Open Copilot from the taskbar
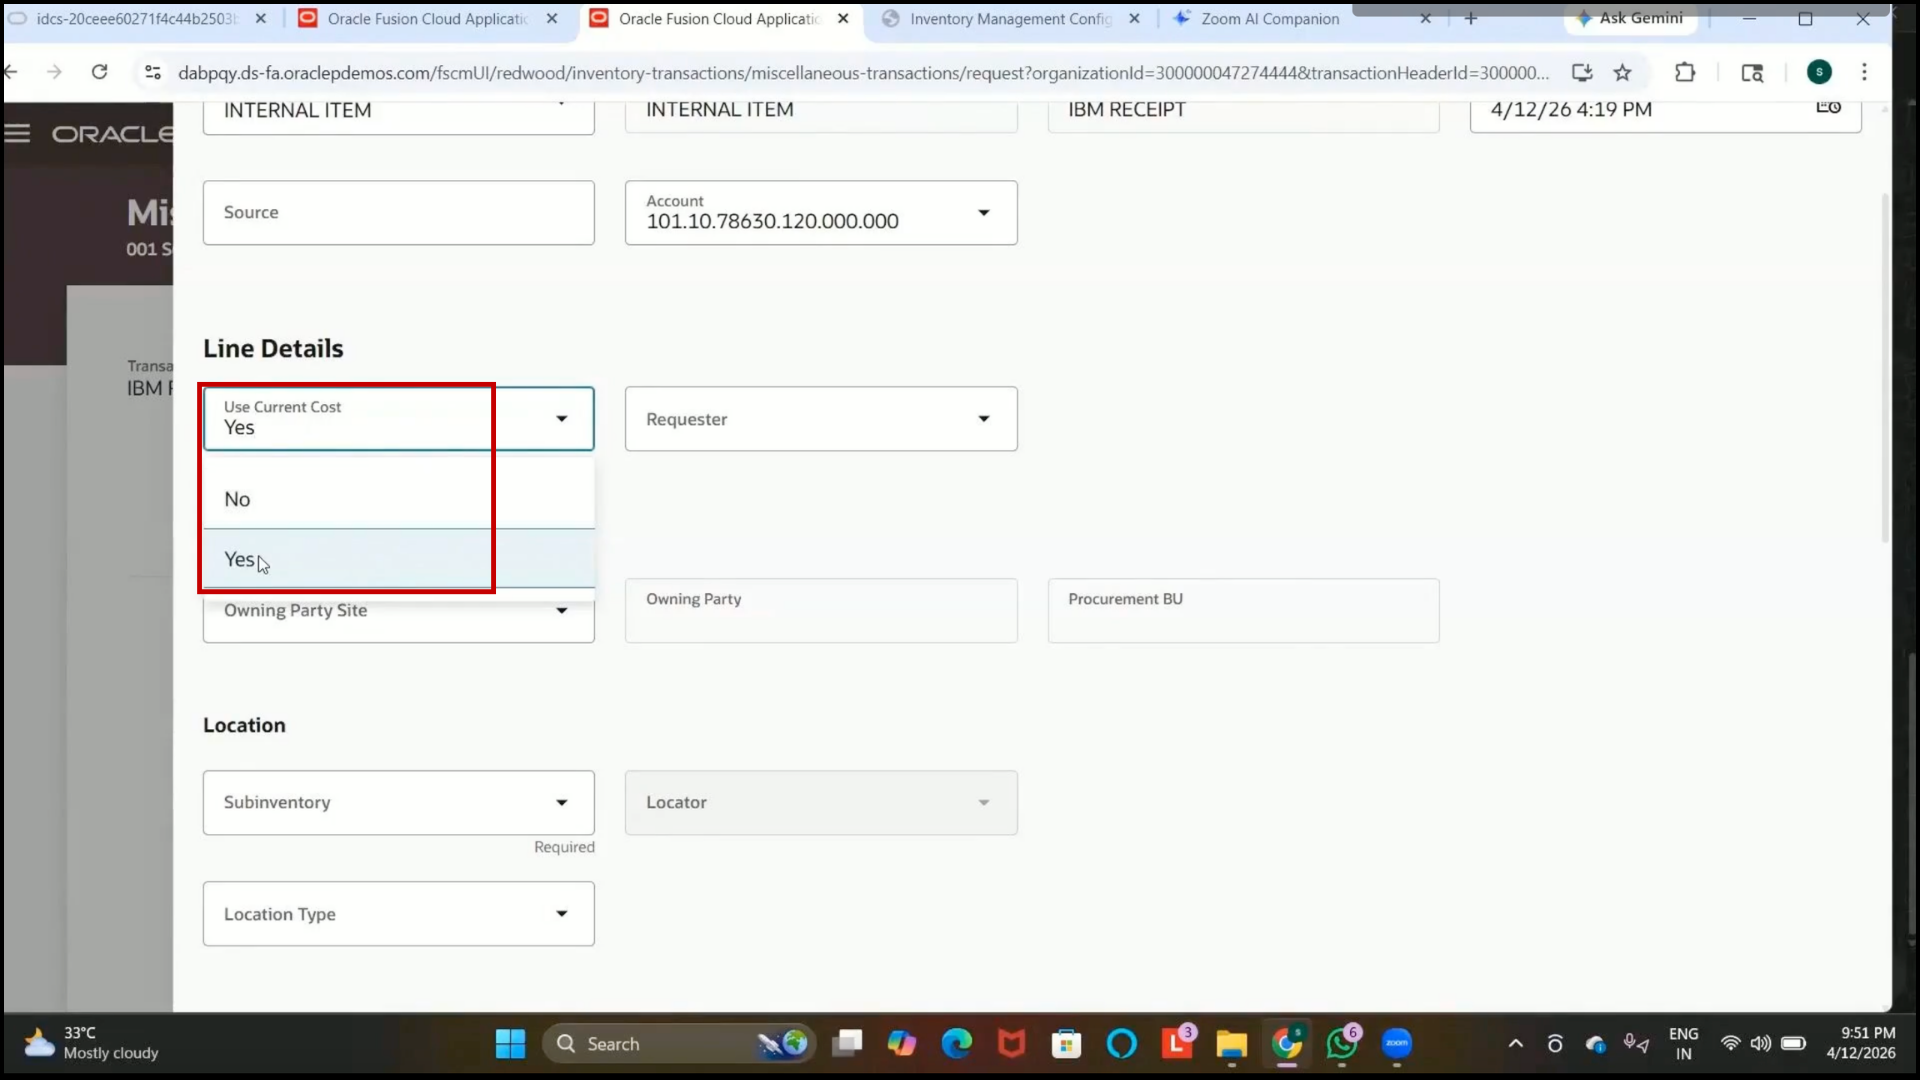Image resolution: width=1920 pixels, height=1080 pixels. 901,1044
